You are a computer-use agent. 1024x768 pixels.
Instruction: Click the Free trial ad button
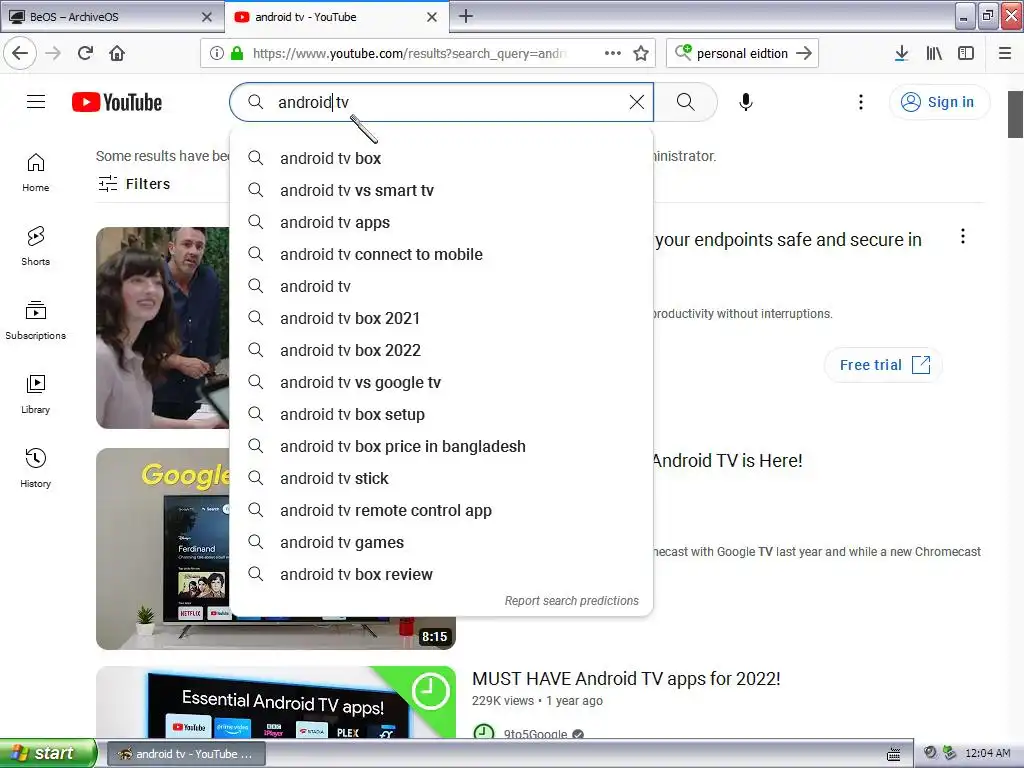click(x=884, y=365)
